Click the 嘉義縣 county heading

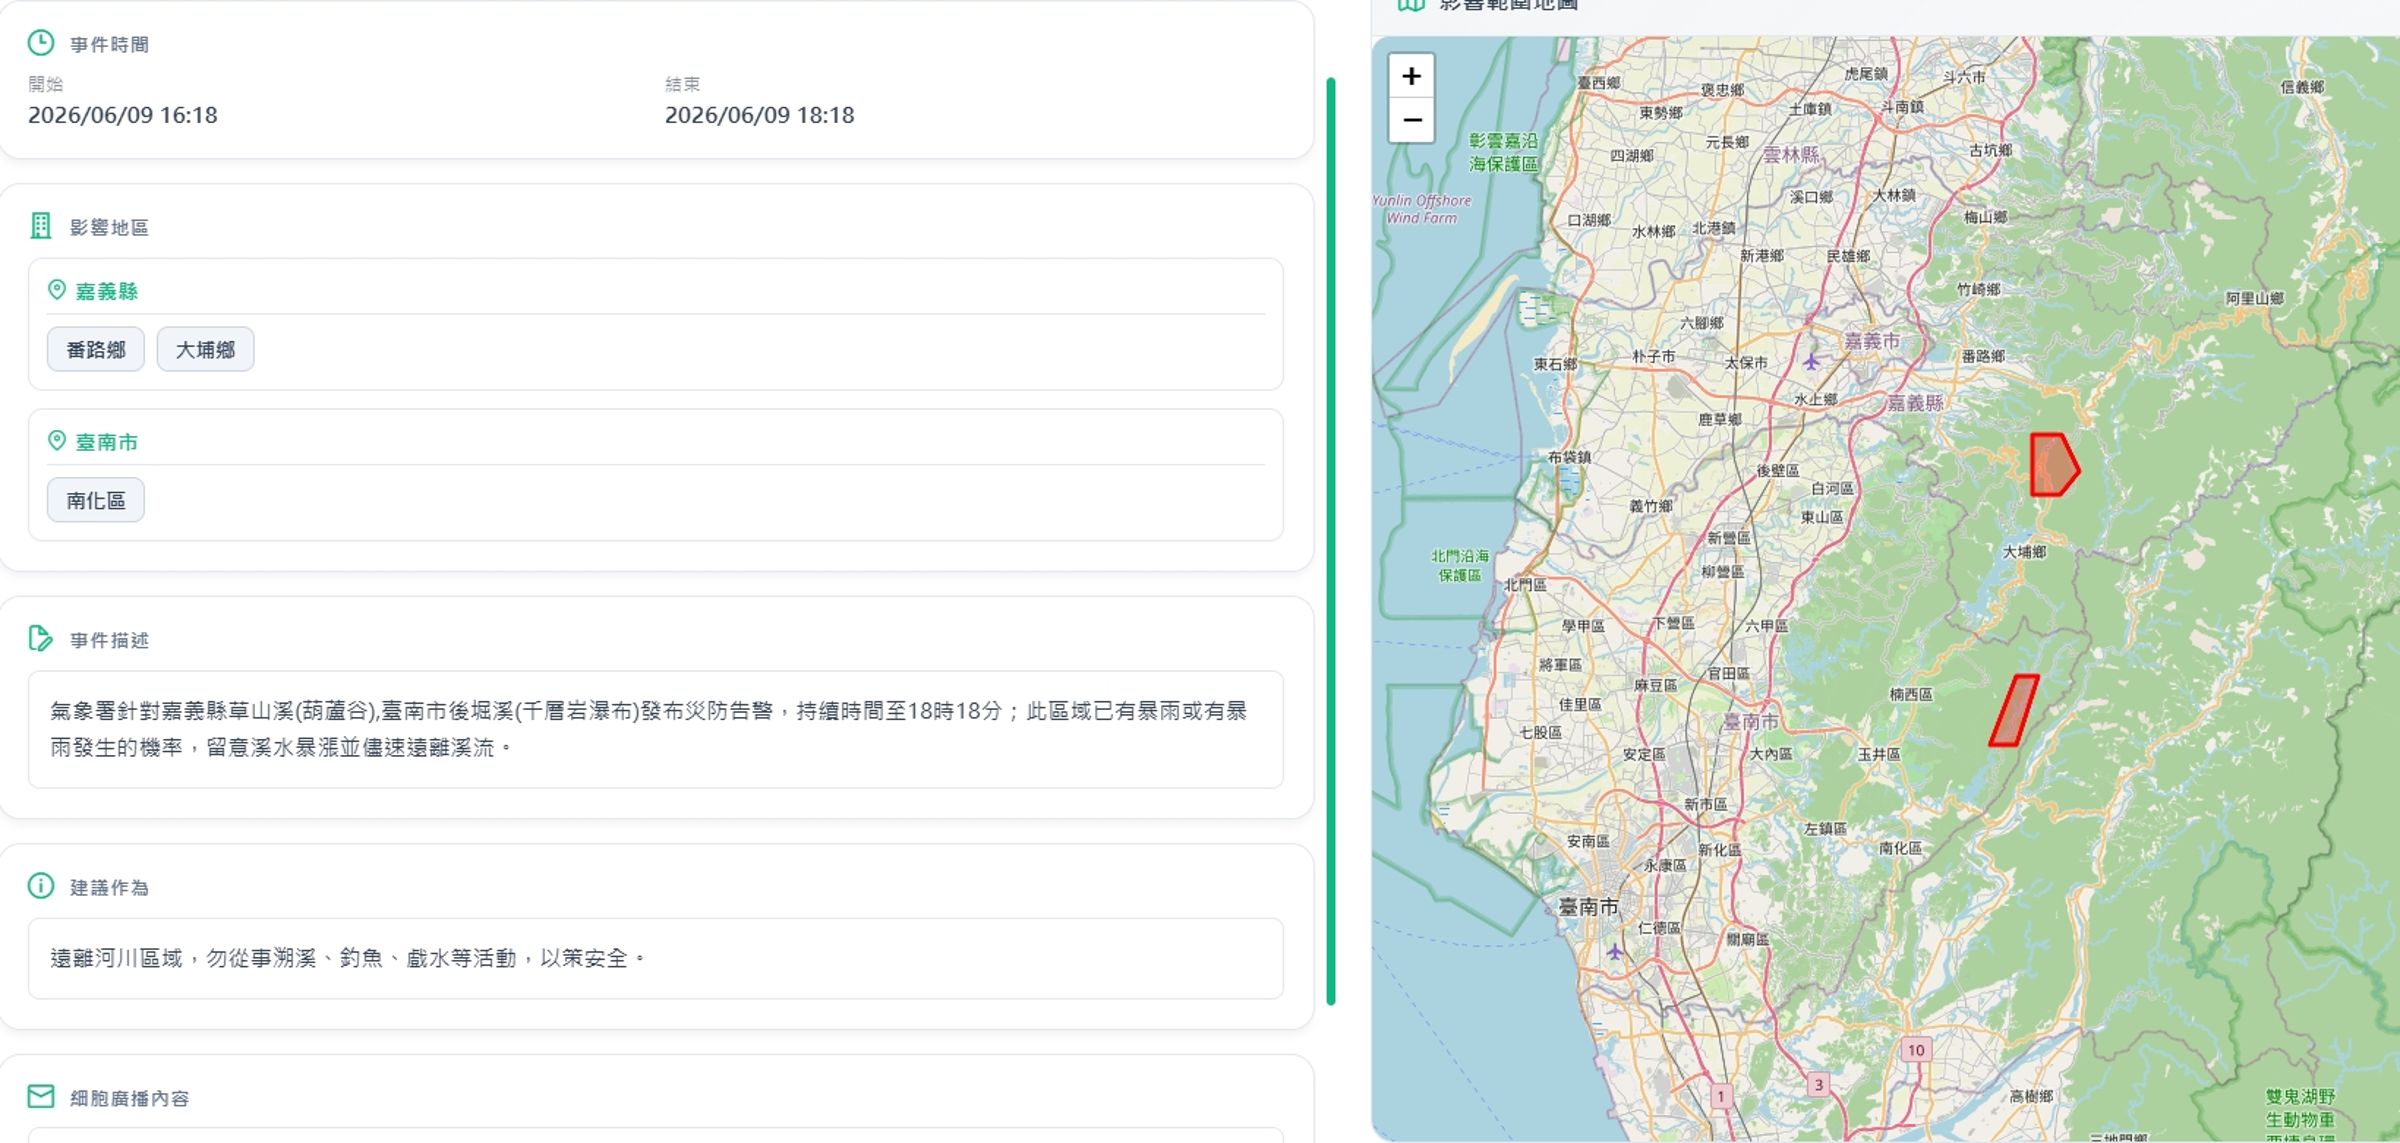pos(107,291)
